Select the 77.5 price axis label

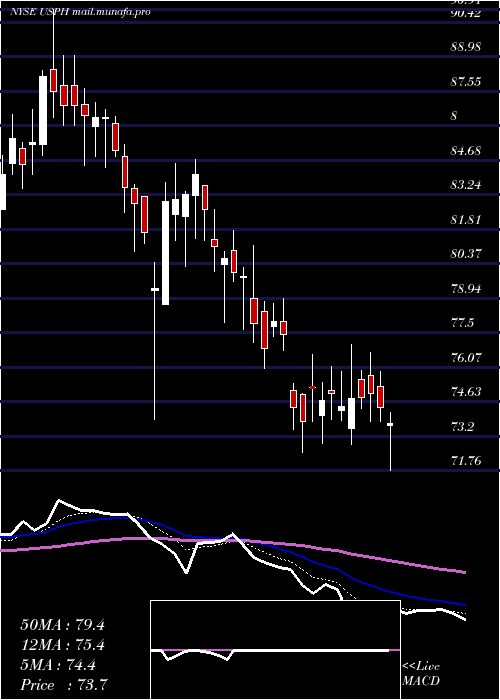click(x=462, y=323)
